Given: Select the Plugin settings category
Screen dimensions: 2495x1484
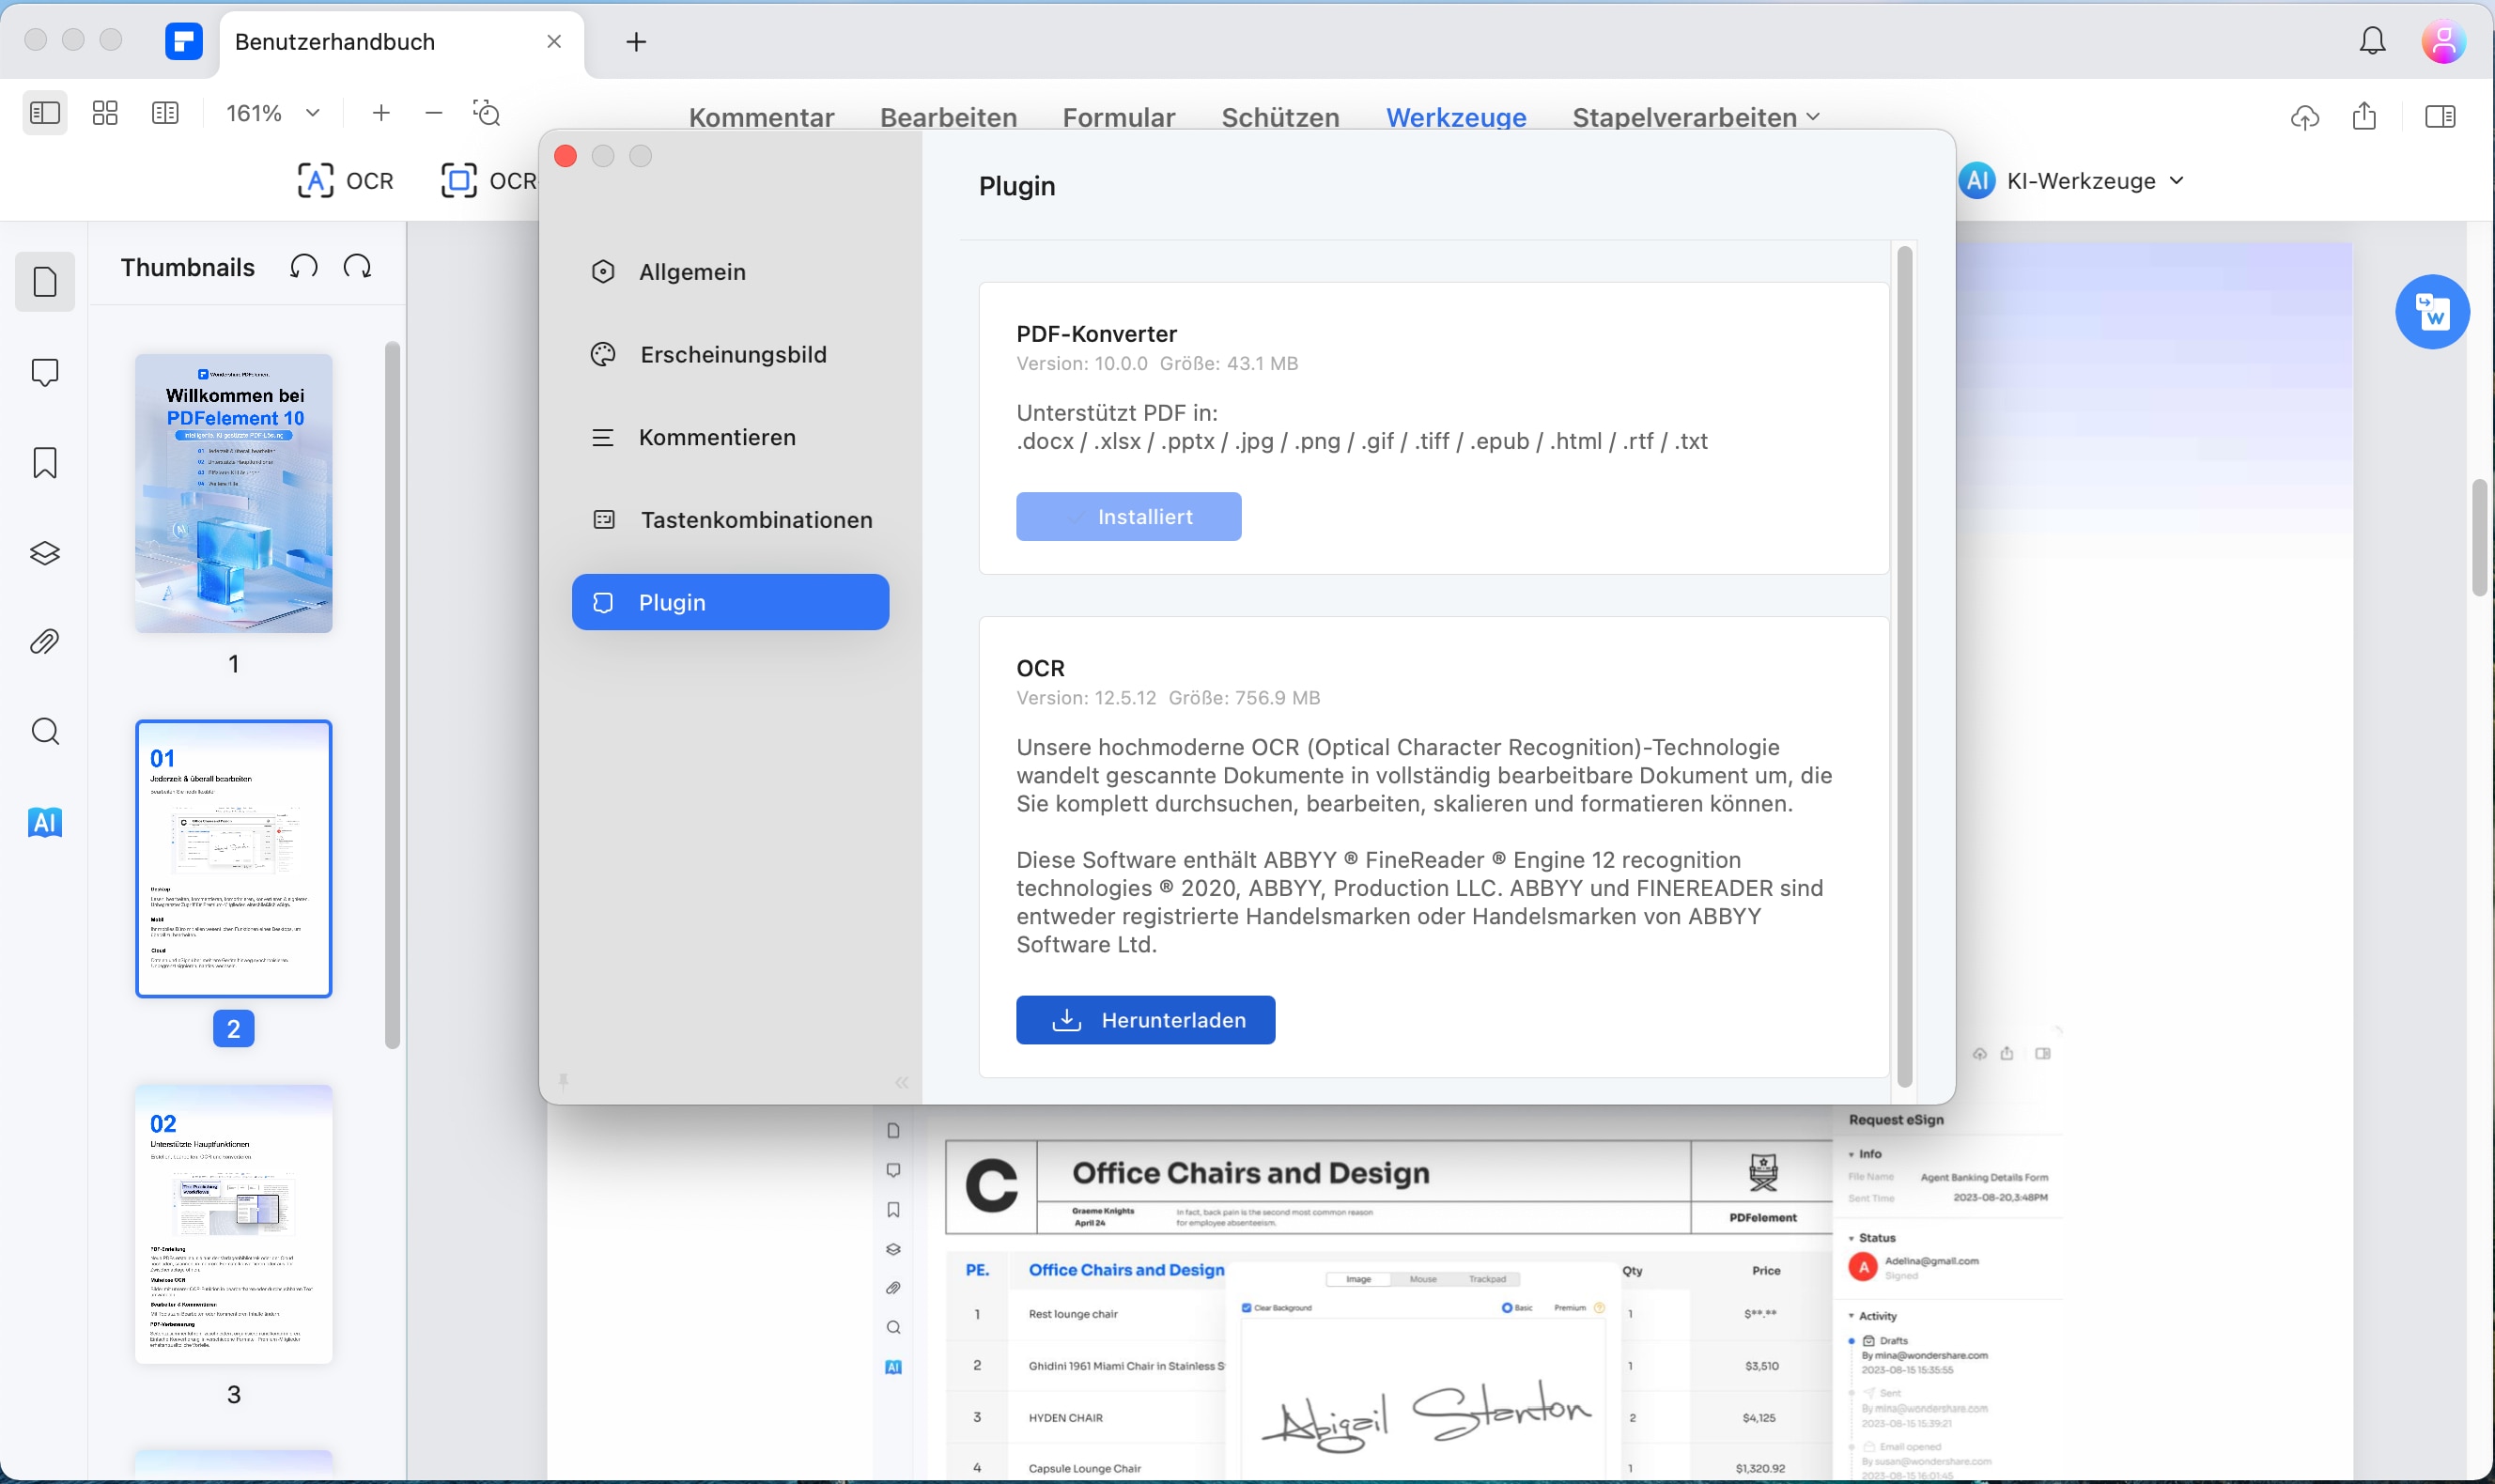Looking at the screenshot, I should (730, 602).
